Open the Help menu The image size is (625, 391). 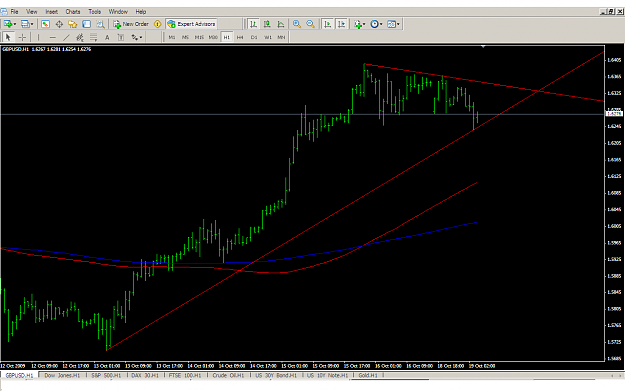pos(141,12)
